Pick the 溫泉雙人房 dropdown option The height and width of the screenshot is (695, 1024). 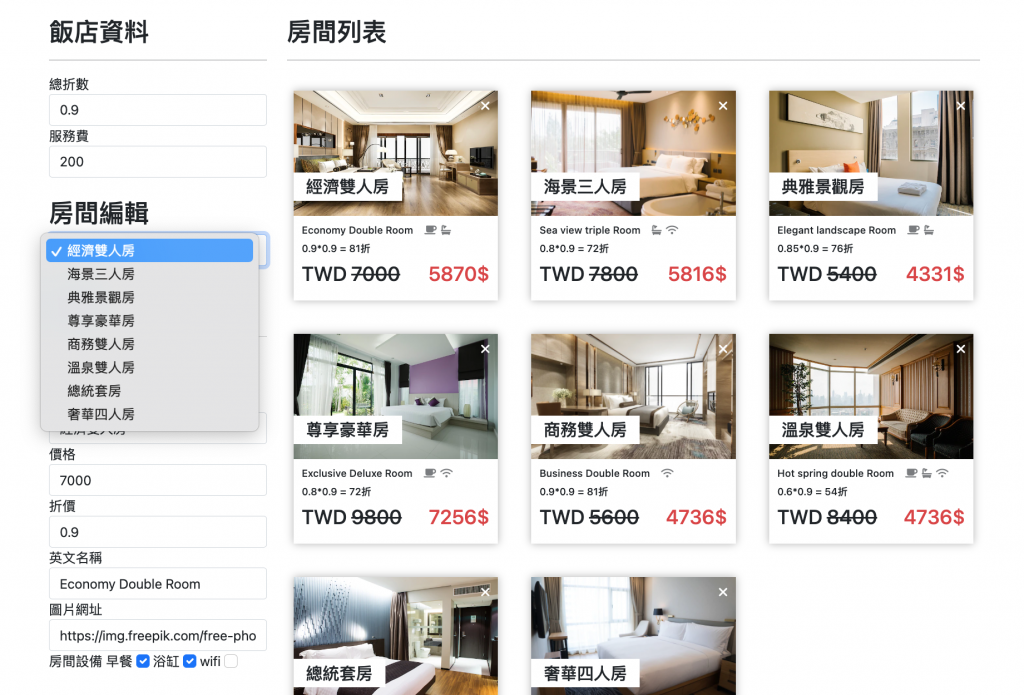tap(150, 368)
